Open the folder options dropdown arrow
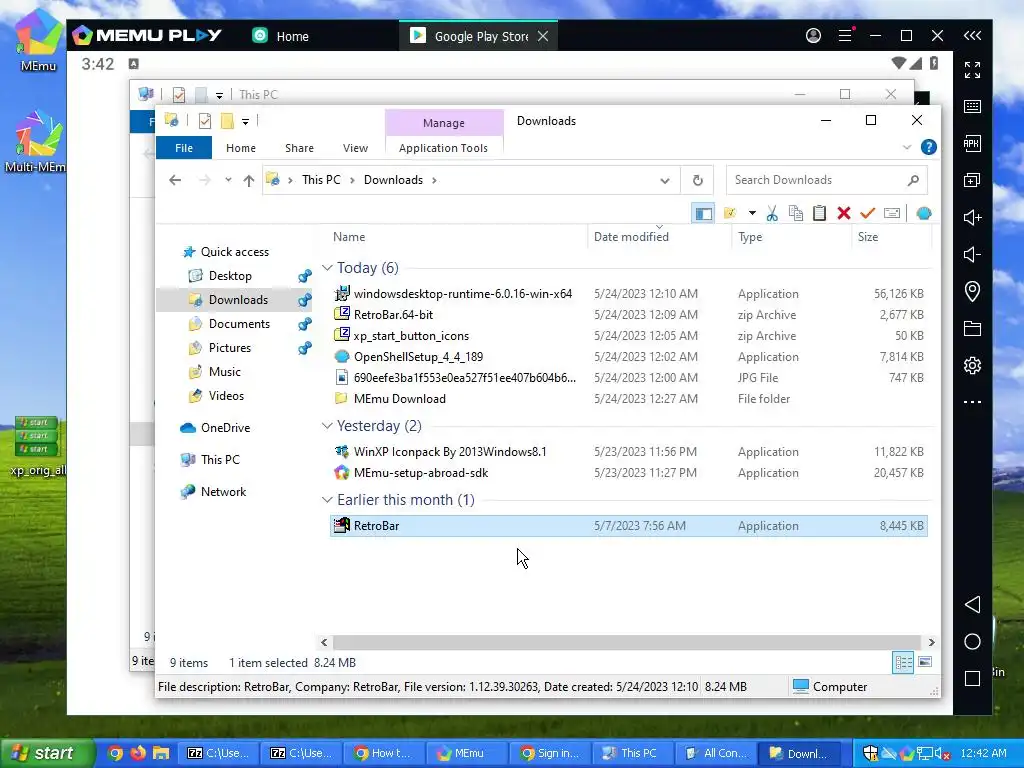1024x768 pixels. (x=752, y=213)
